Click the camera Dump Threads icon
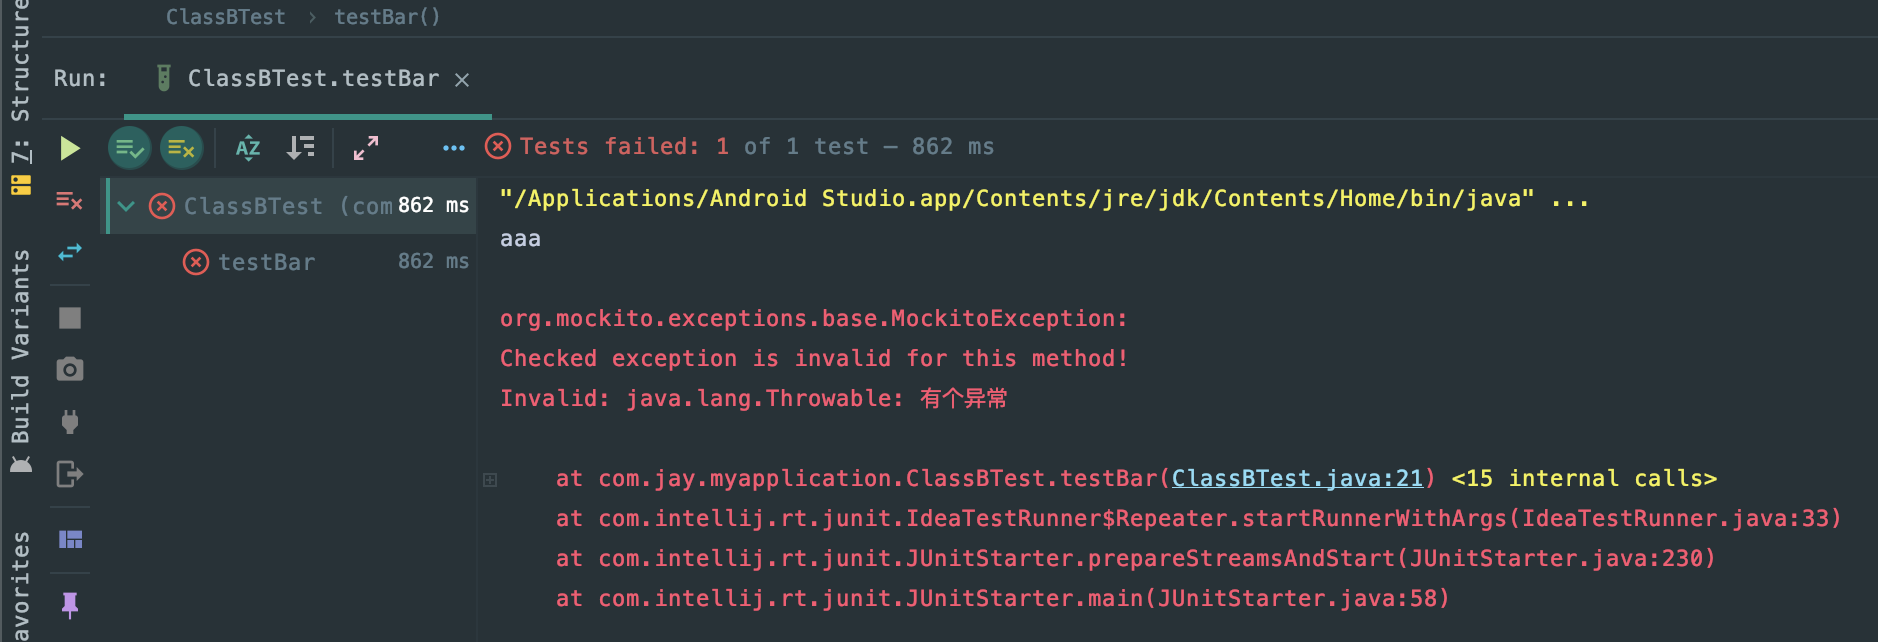The height and width of the screenshot is (642, 1878). point(69,369)
